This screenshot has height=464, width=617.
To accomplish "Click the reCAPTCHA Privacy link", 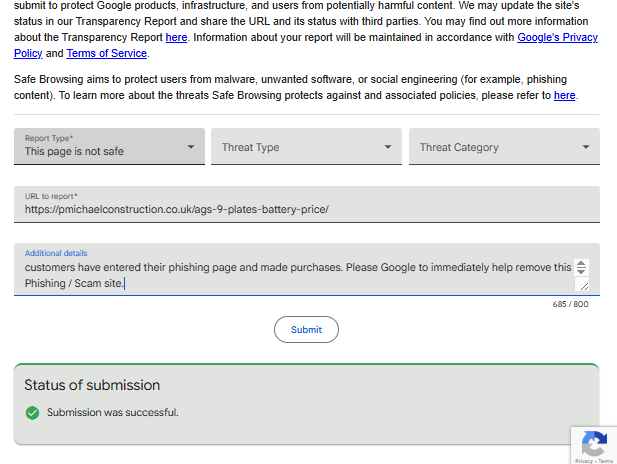I will [x=583, y=461].
